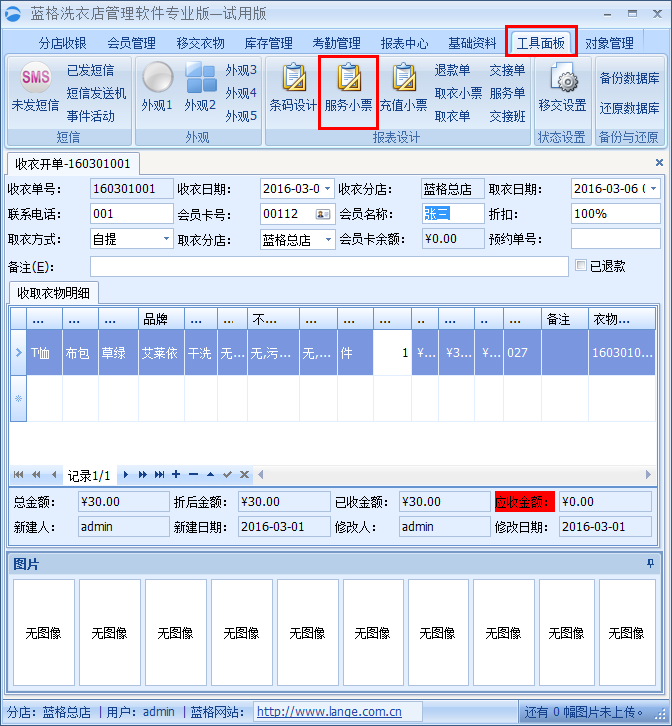The width and height of the screenshot is (672, 726).
Task: Click the 027 cell in the grid
Action: pyautogui.click(x=523, y=353)
